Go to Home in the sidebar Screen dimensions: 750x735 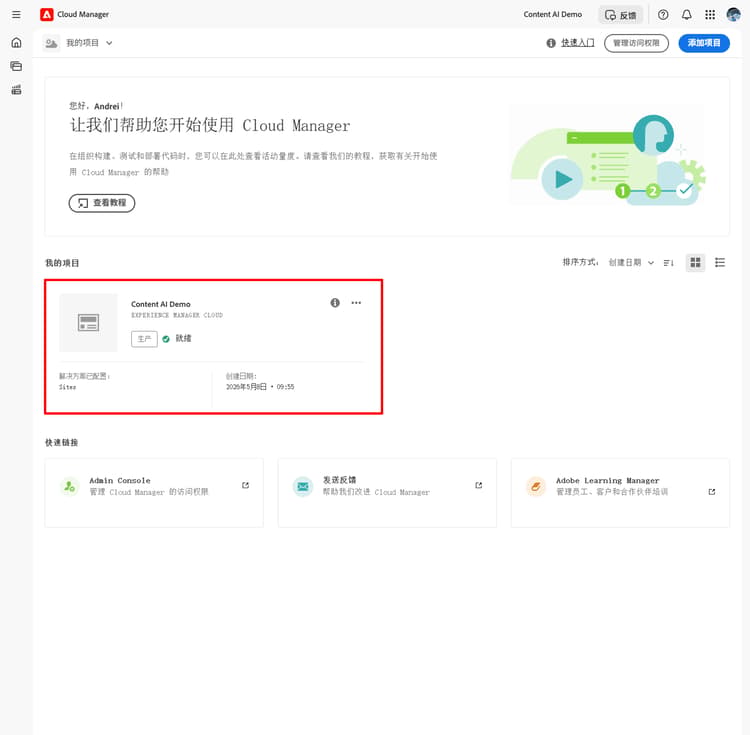coord(16,43)
